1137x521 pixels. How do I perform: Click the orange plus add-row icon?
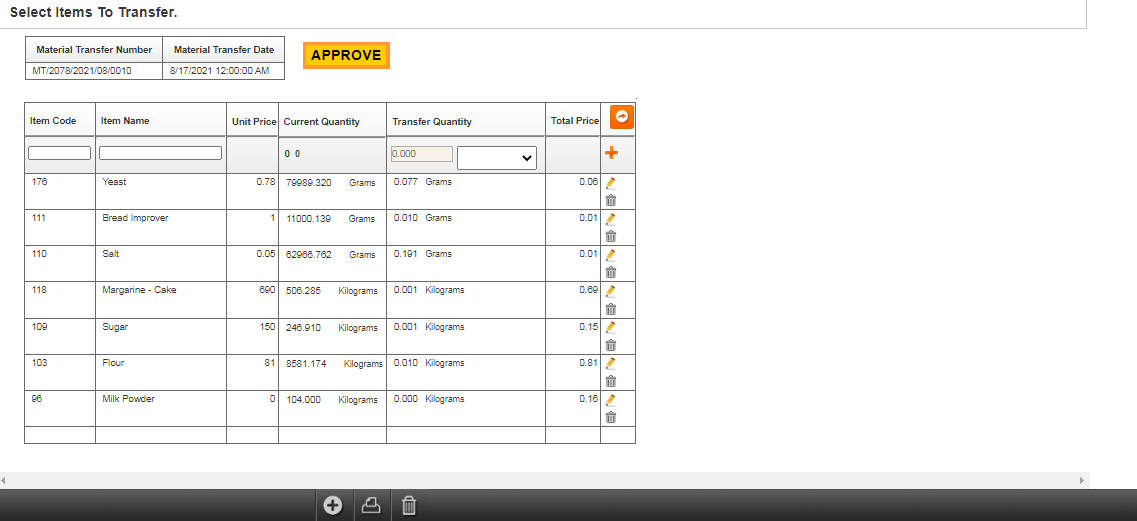coord(611,153)
